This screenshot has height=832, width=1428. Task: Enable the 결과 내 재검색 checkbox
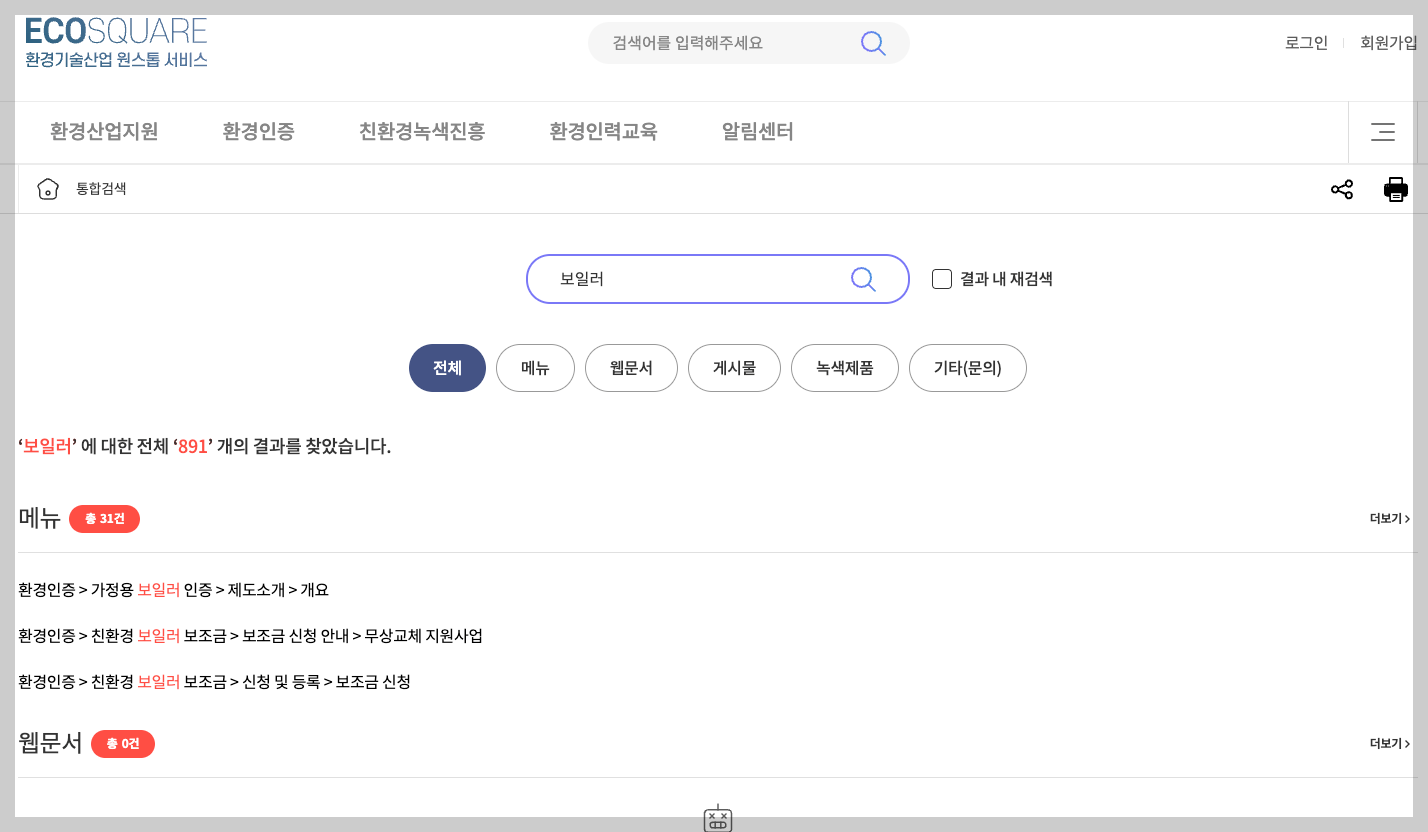coord(941,279)
